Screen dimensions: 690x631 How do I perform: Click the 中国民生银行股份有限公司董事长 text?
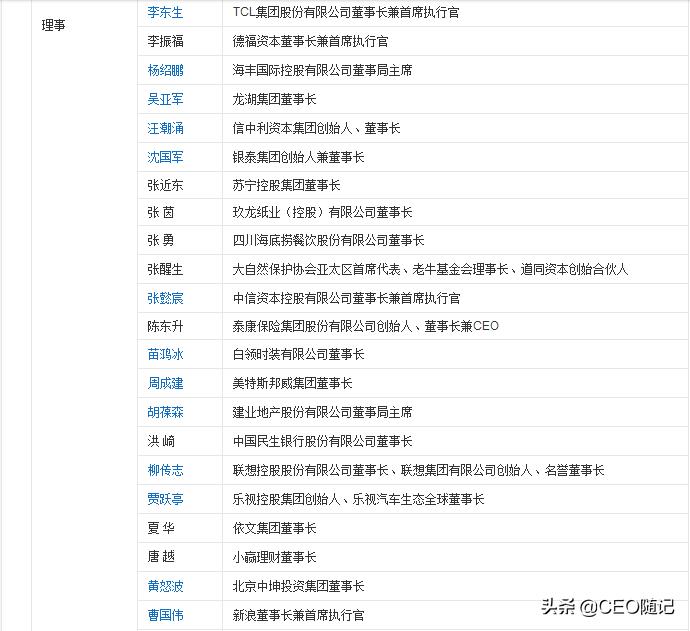[x=322, y=441]
